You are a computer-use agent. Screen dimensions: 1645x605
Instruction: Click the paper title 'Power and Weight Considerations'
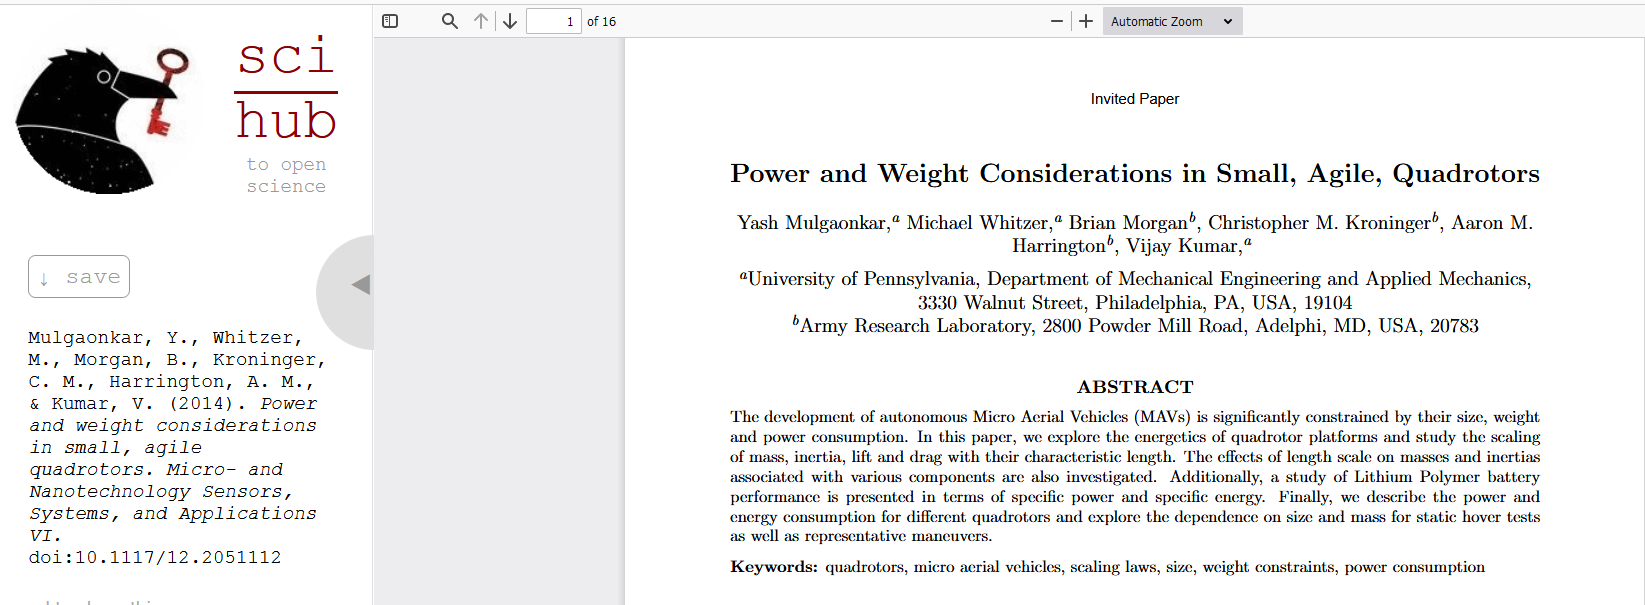tap(1134, 174)
